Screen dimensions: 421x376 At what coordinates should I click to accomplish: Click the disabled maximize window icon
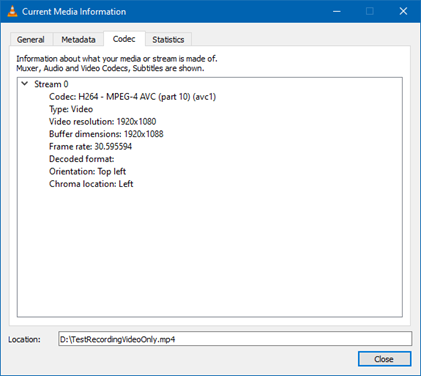click(x=370, y=11)
